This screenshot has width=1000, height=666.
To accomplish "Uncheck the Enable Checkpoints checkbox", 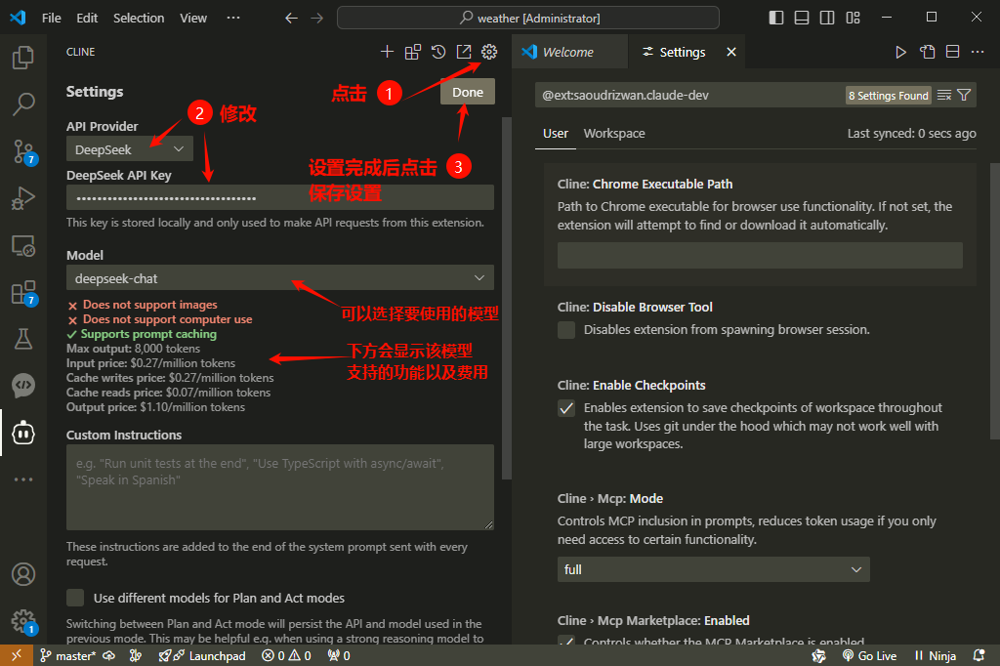I will tap(567, 408).
